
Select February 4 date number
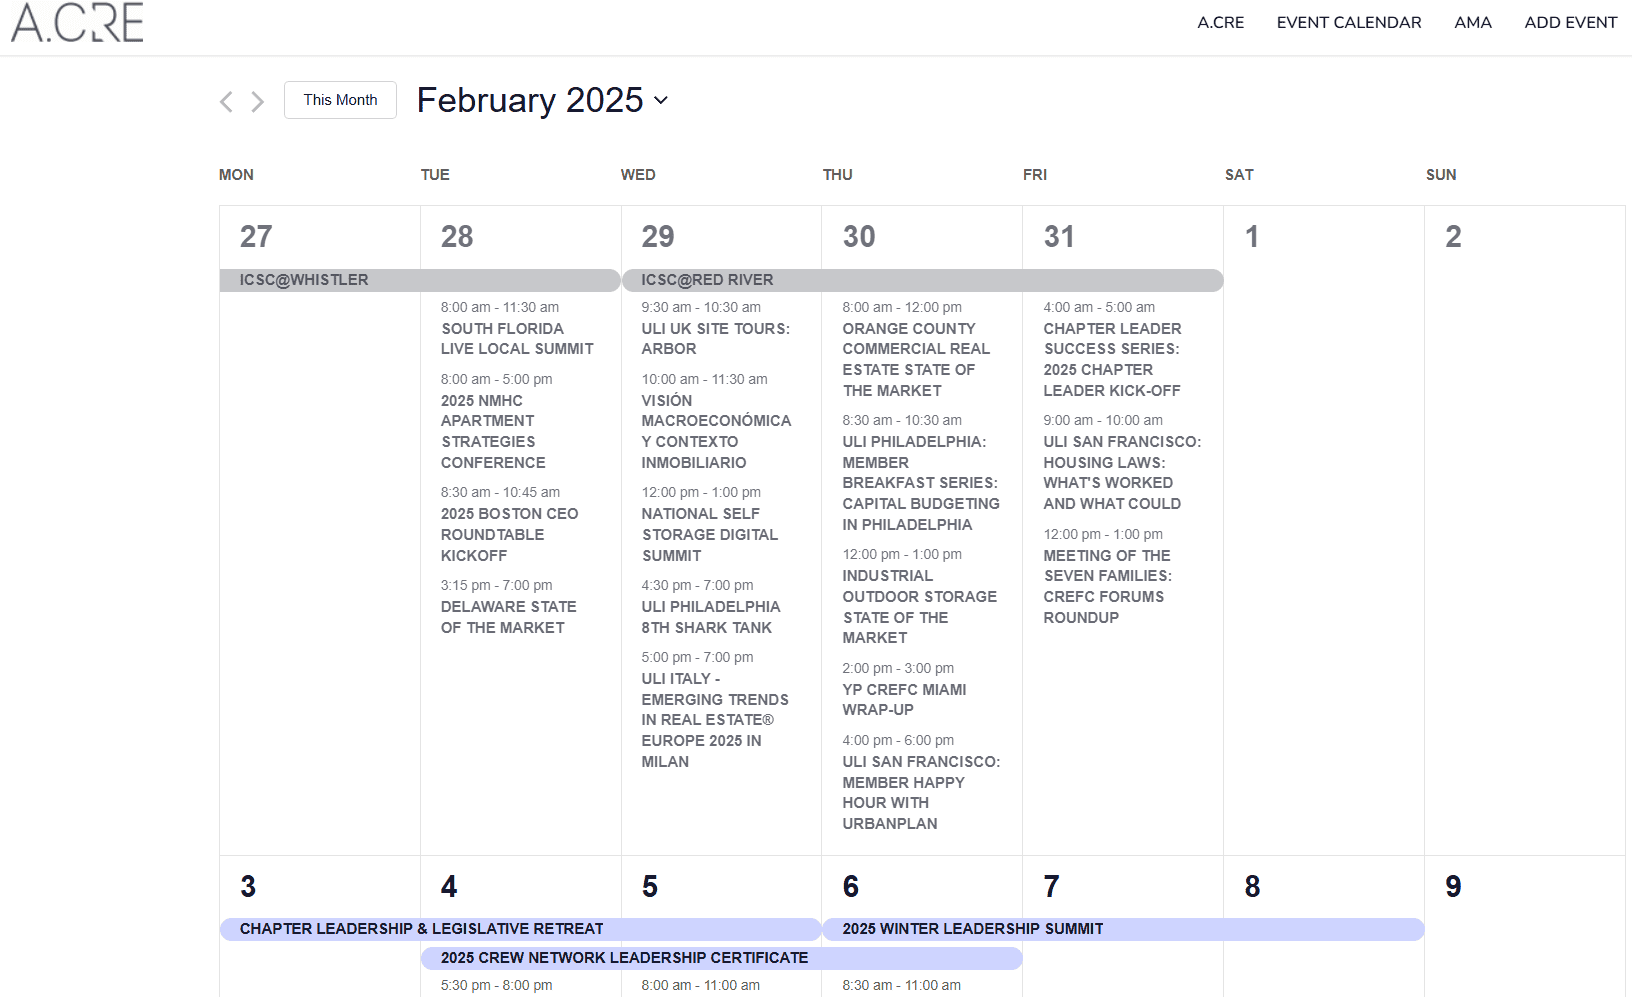[449, 887]
